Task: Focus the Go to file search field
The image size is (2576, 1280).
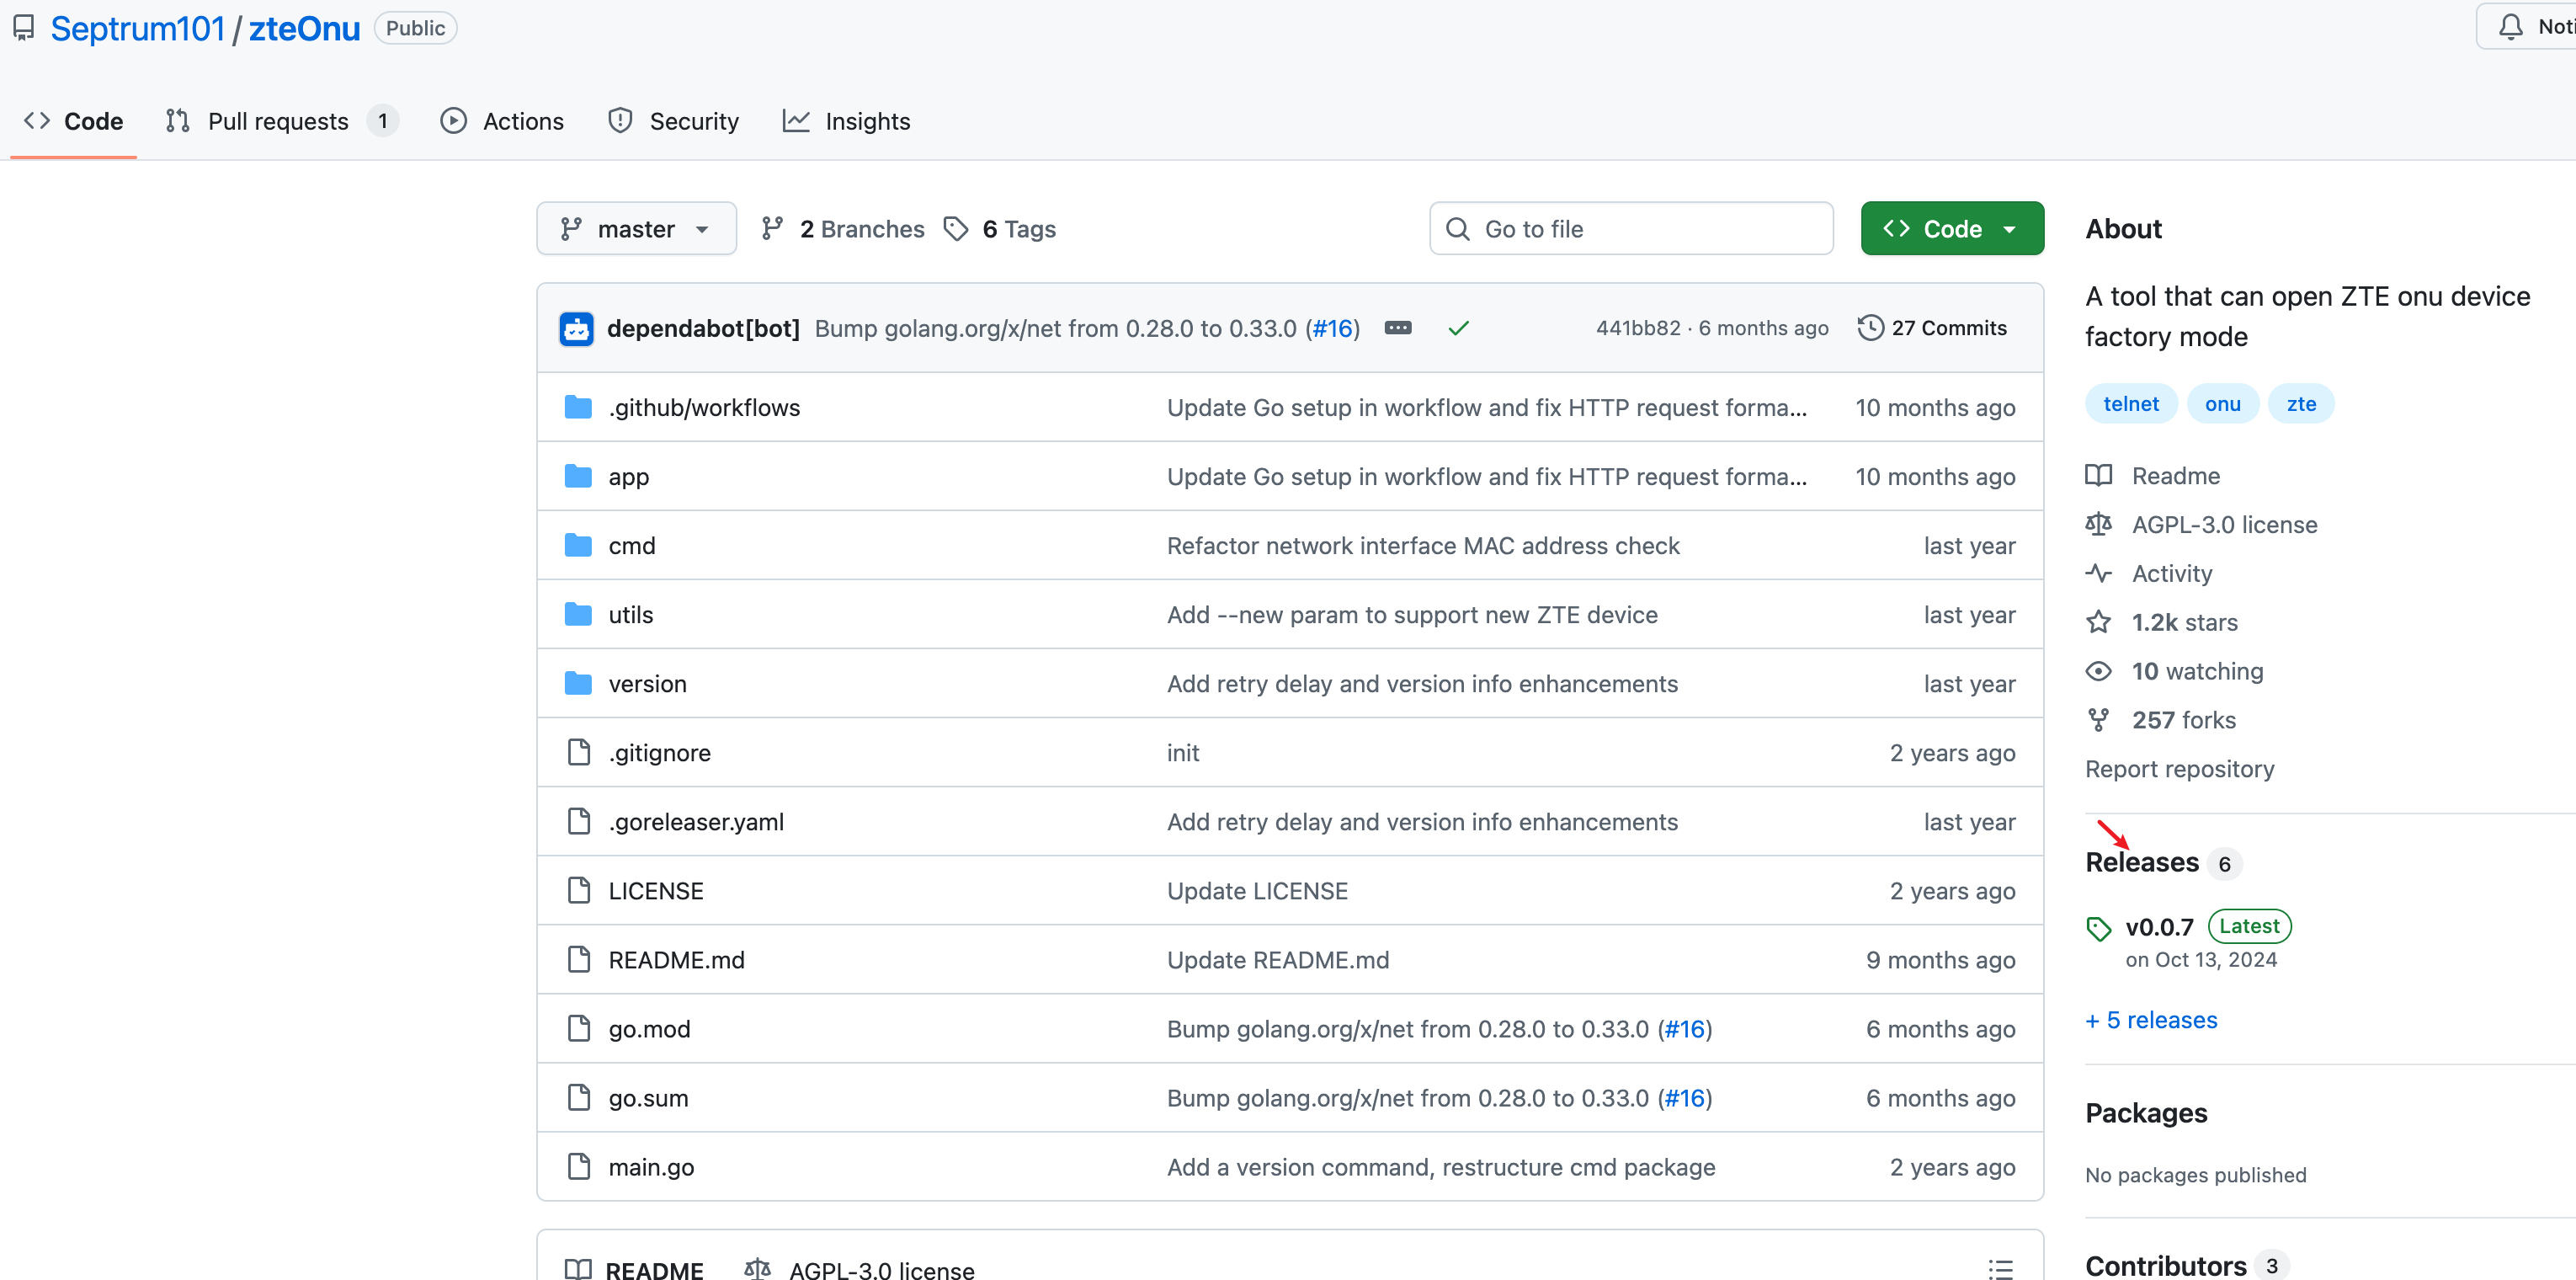Action: pos(1631,229)
